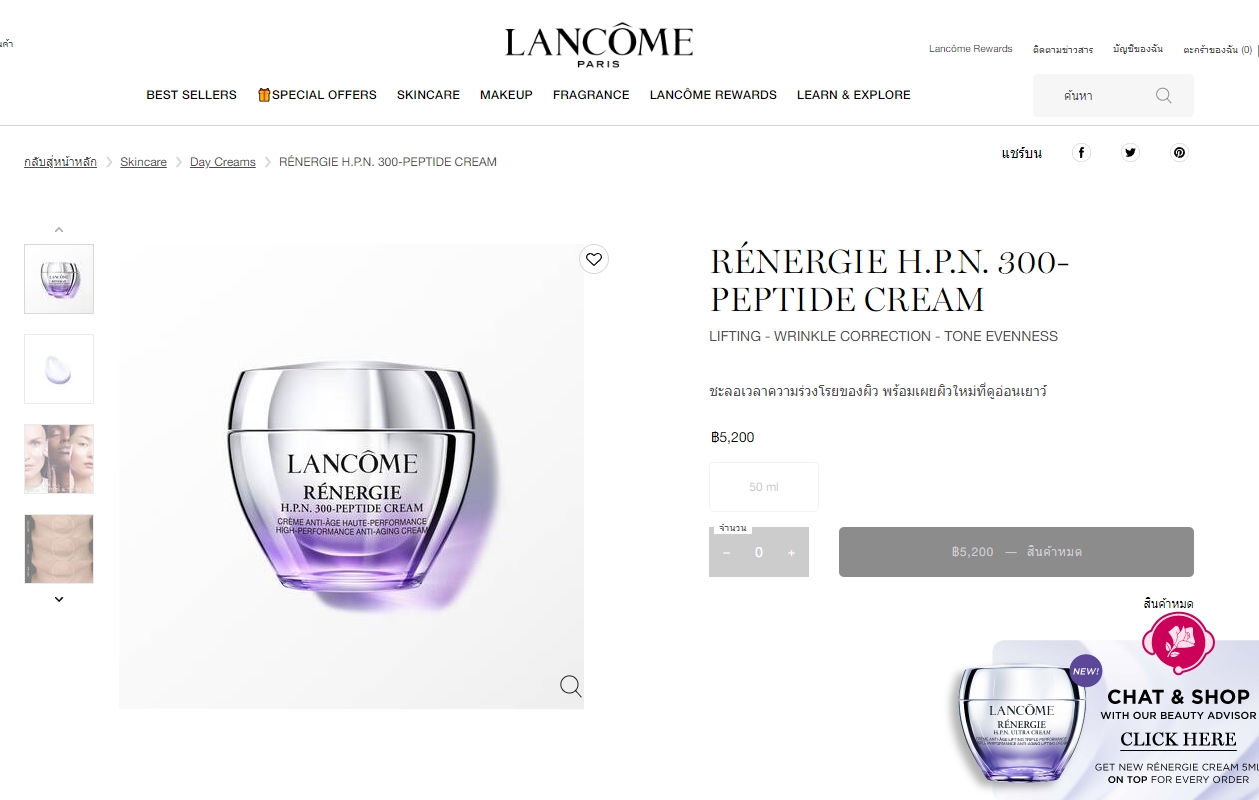Click the search magnifier icon

pyautogui.click(x=1163, y=95)
